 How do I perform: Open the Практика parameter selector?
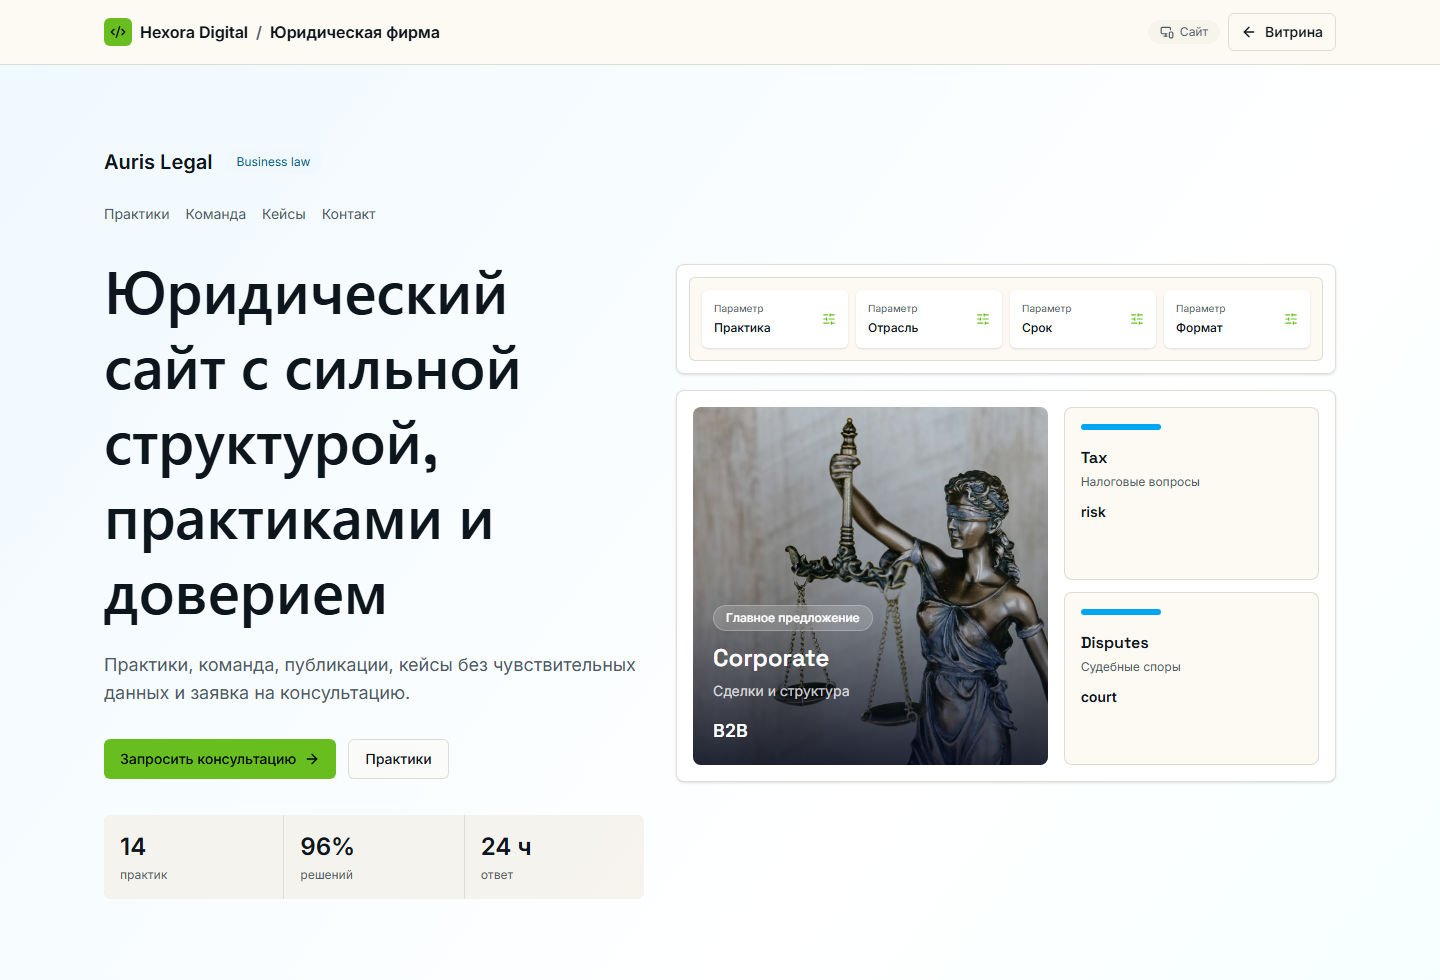tap(775, 319)
